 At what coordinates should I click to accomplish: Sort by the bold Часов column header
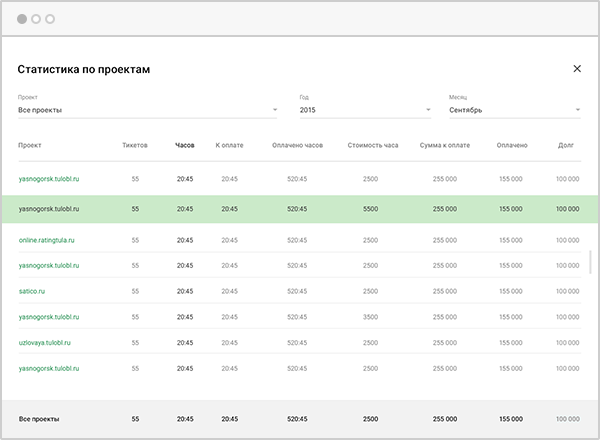[185, 145]
